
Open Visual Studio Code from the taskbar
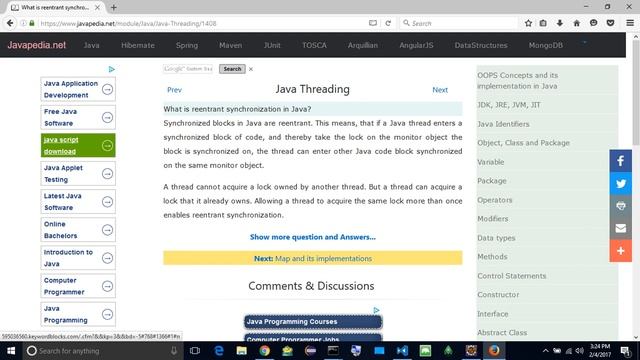(402, 351)
